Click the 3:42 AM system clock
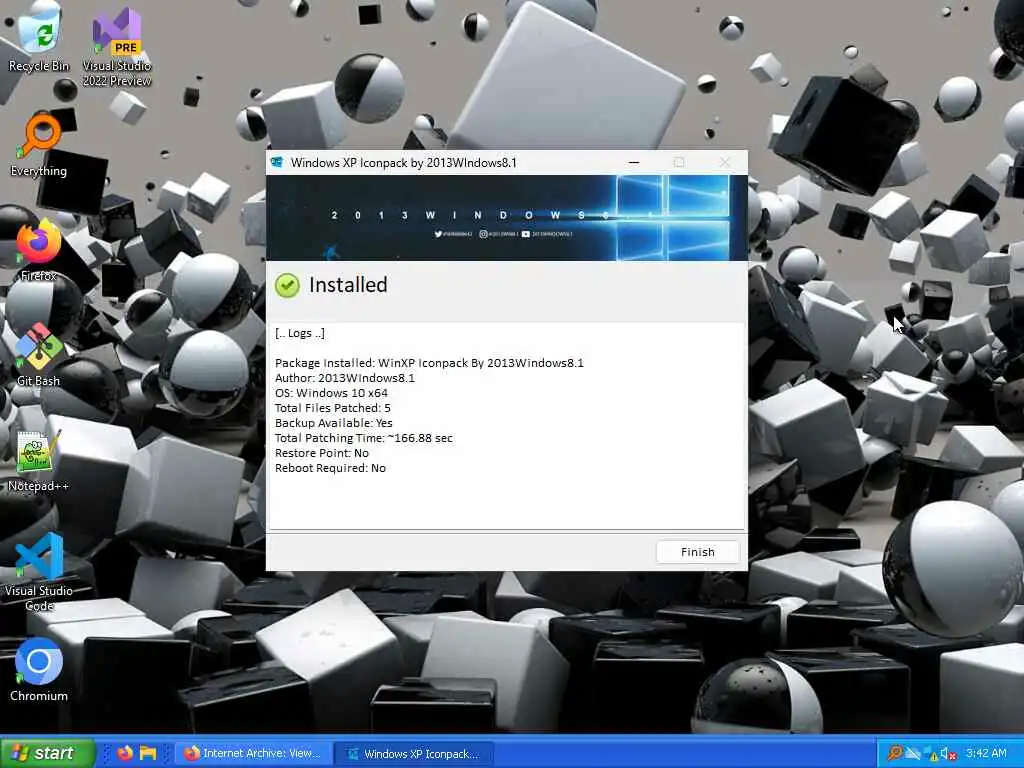The height and width of the screenshot is (768, 1024). (986, 753)
